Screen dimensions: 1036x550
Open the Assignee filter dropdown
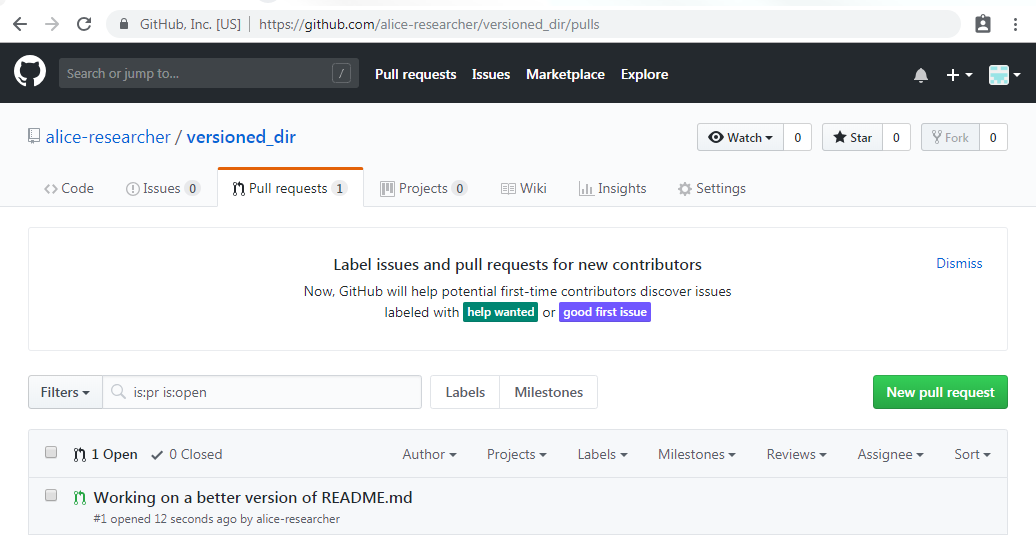click(891, 454)
